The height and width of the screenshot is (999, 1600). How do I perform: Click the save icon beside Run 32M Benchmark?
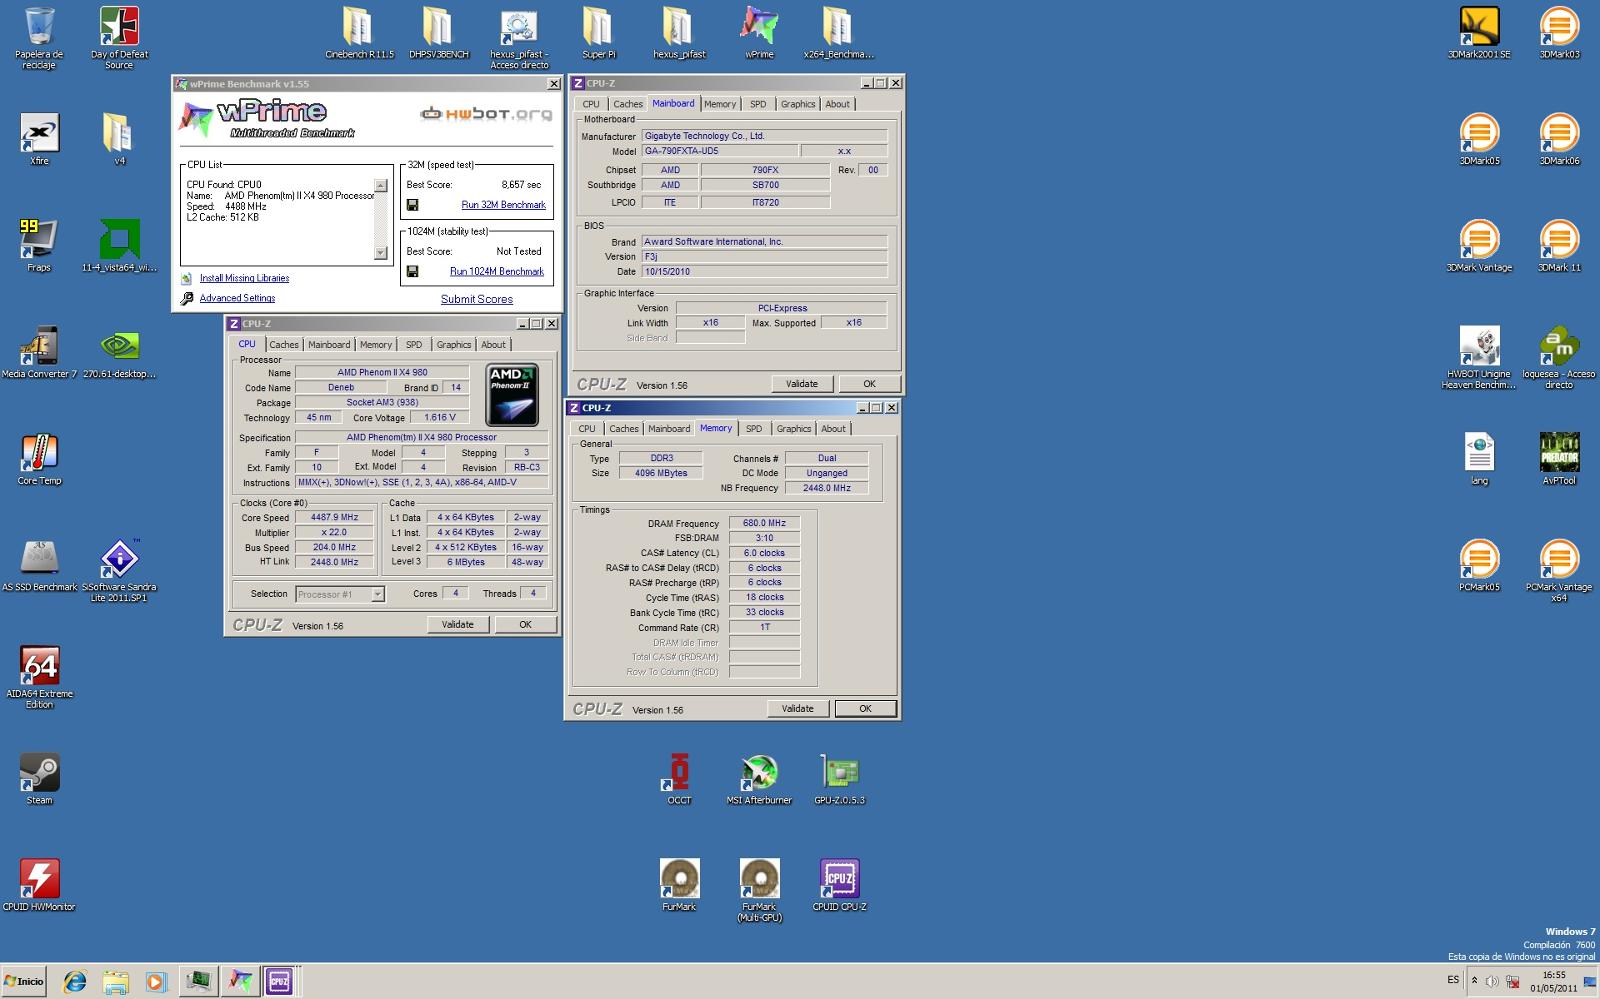pyautogui.click(x=412, y=205)
